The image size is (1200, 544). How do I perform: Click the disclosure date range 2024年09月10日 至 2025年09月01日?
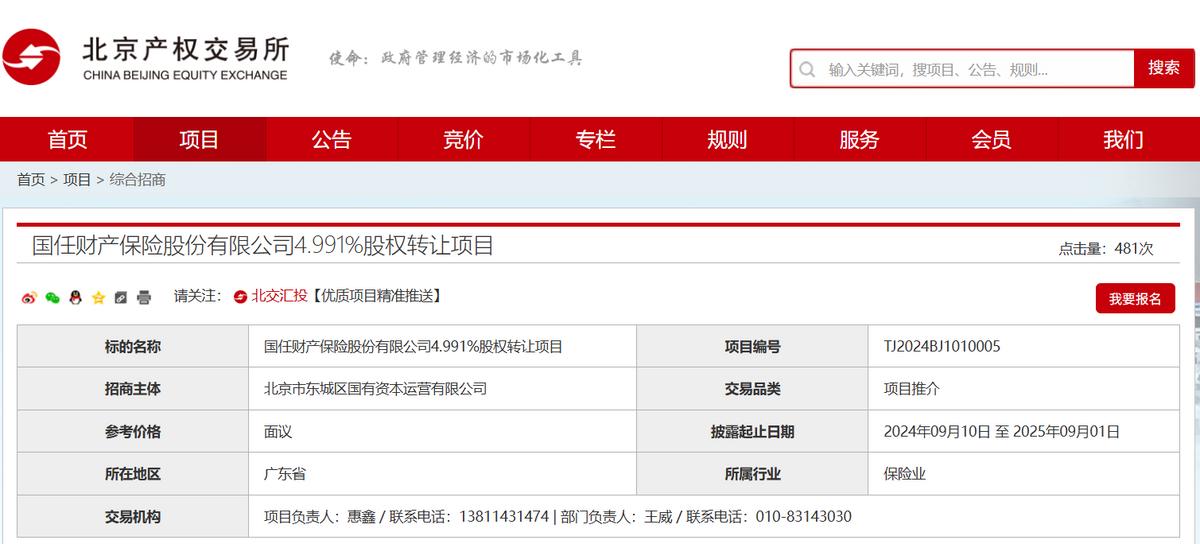[1002, 432]
